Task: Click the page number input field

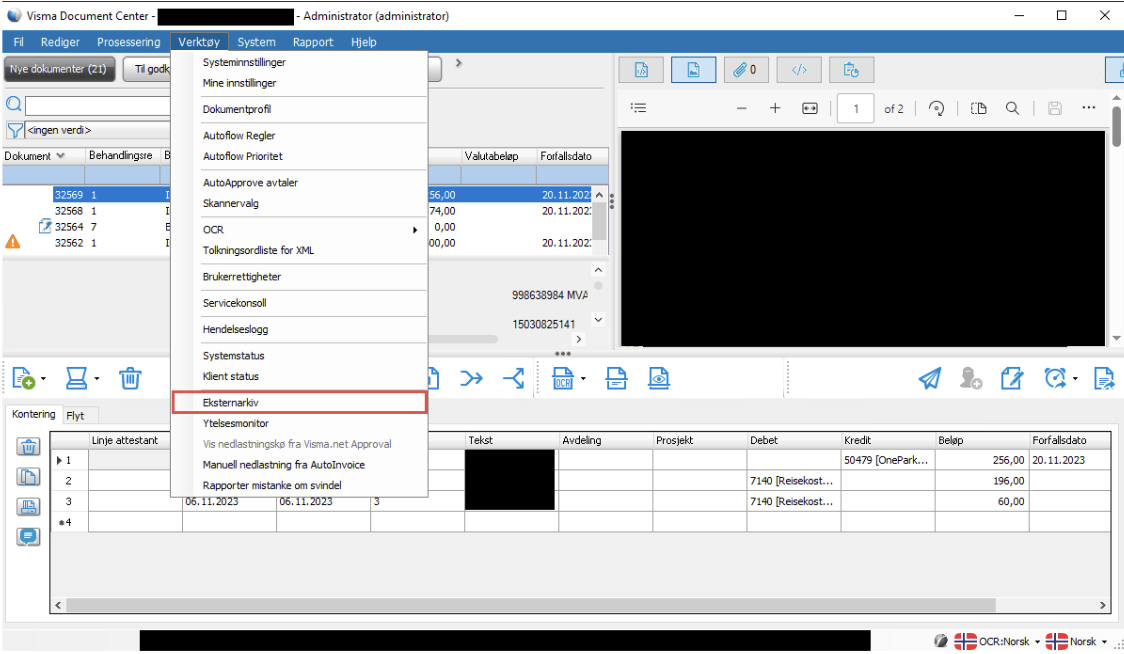Action: 856,108
